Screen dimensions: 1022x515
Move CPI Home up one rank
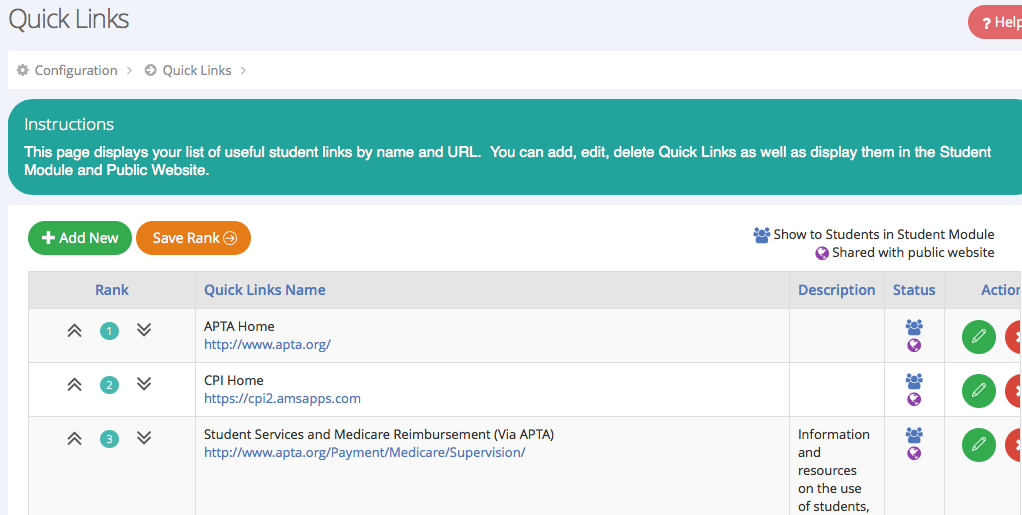coord(74,385)
